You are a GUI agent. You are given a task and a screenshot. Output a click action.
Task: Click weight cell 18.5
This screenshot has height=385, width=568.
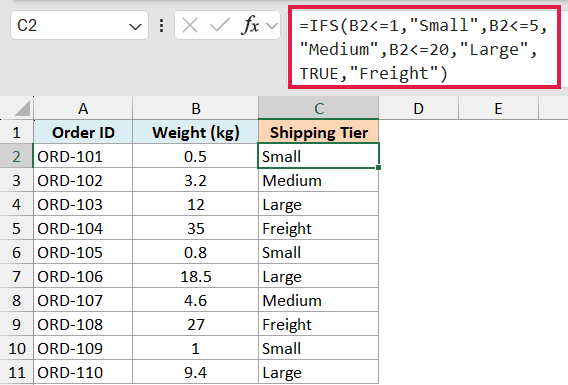196,276
